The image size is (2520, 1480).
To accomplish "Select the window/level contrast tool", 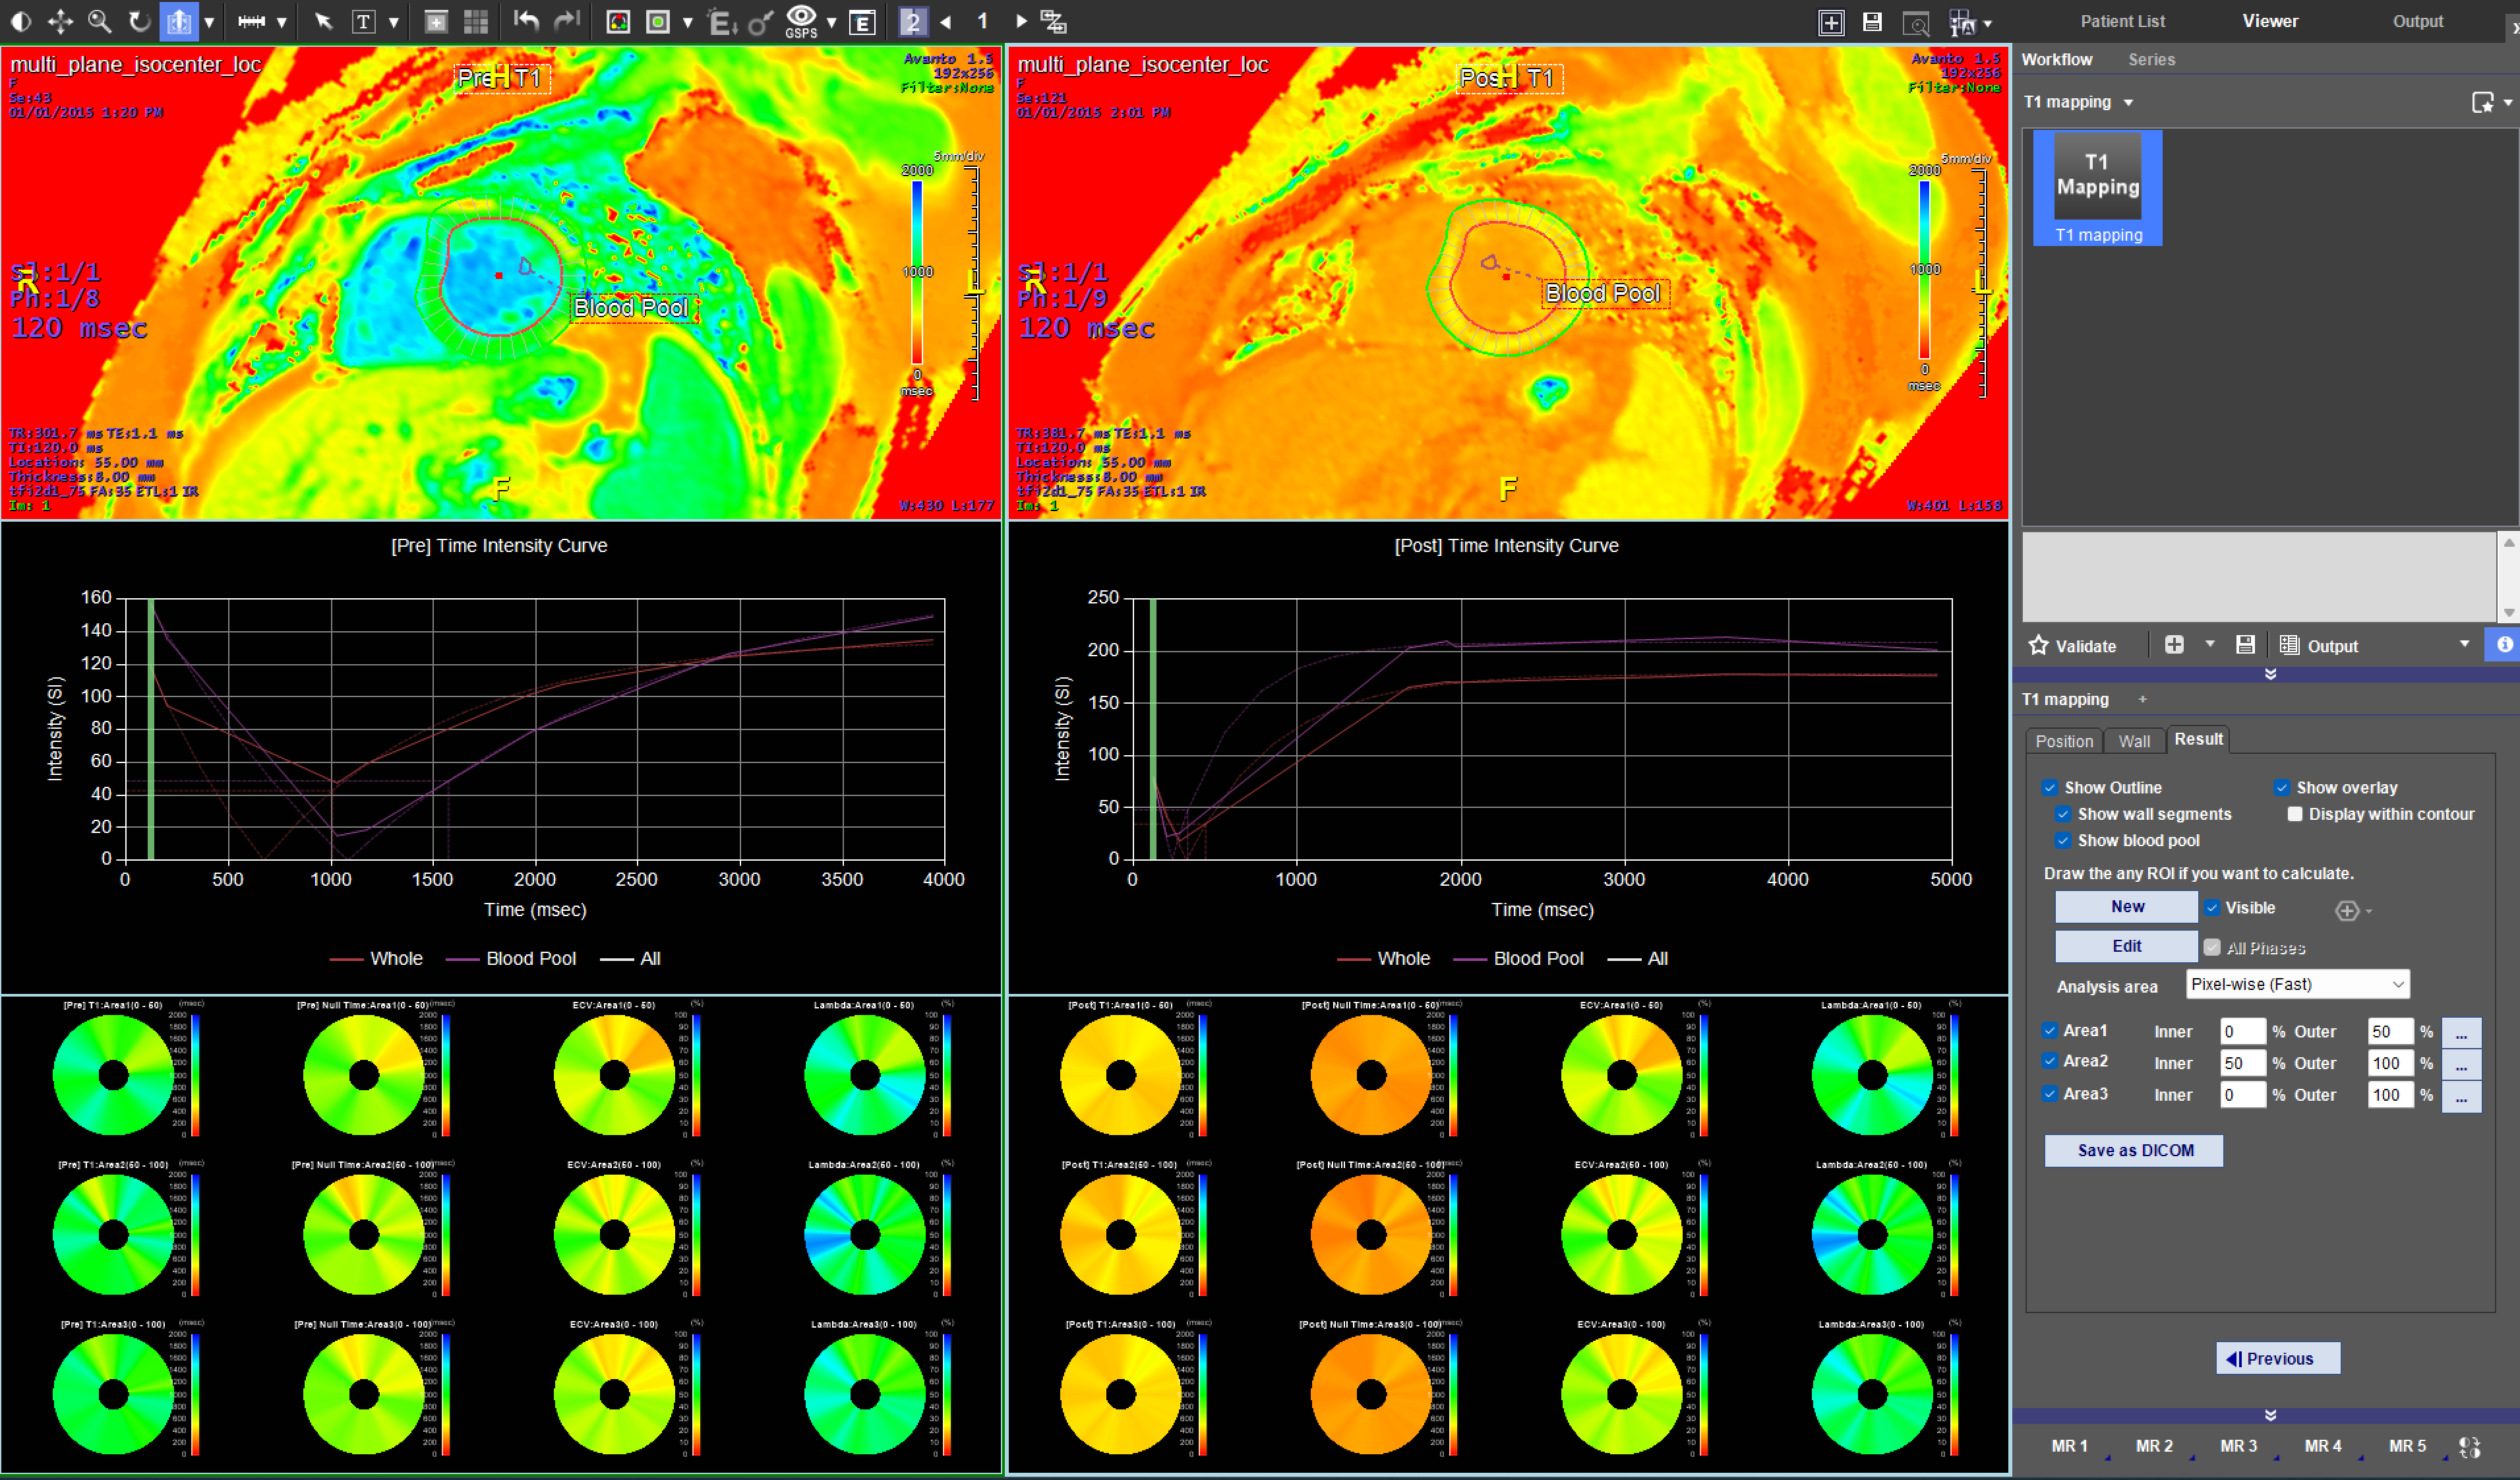I will [21, 21].
